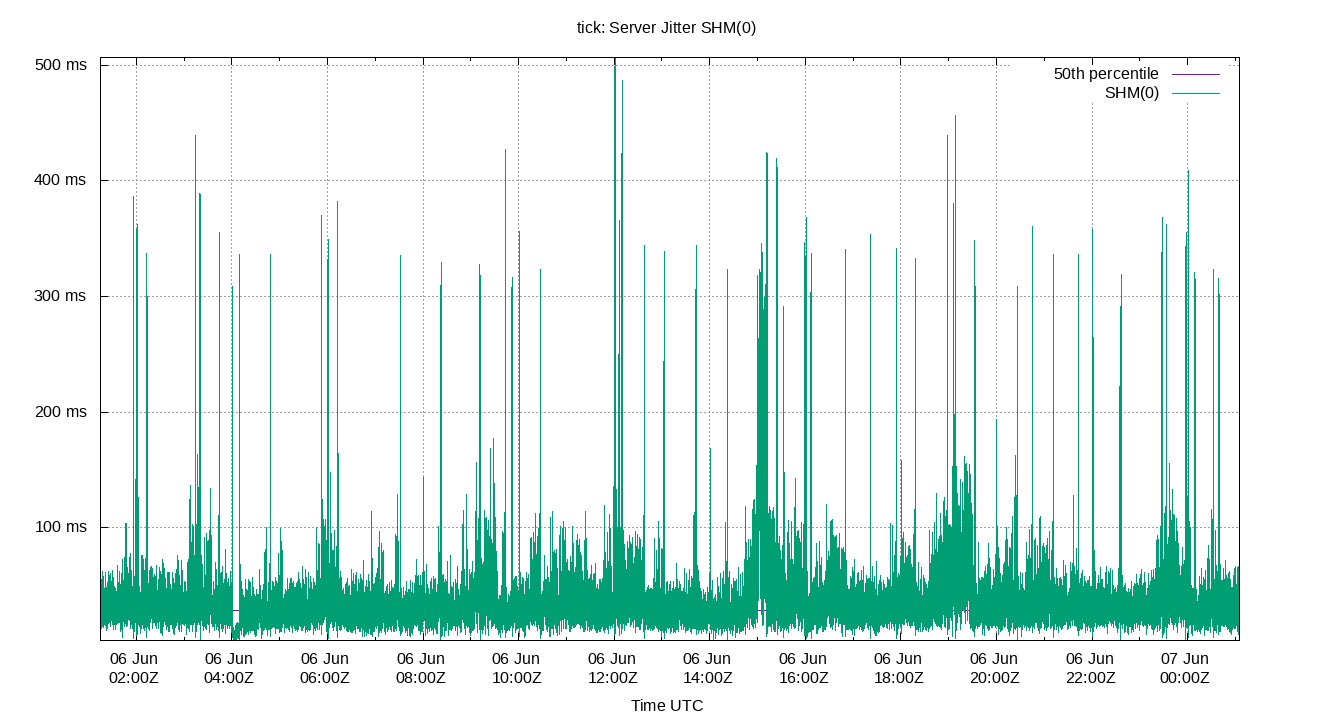Click the '300 ms' y-axis label

tap(61, 297)
